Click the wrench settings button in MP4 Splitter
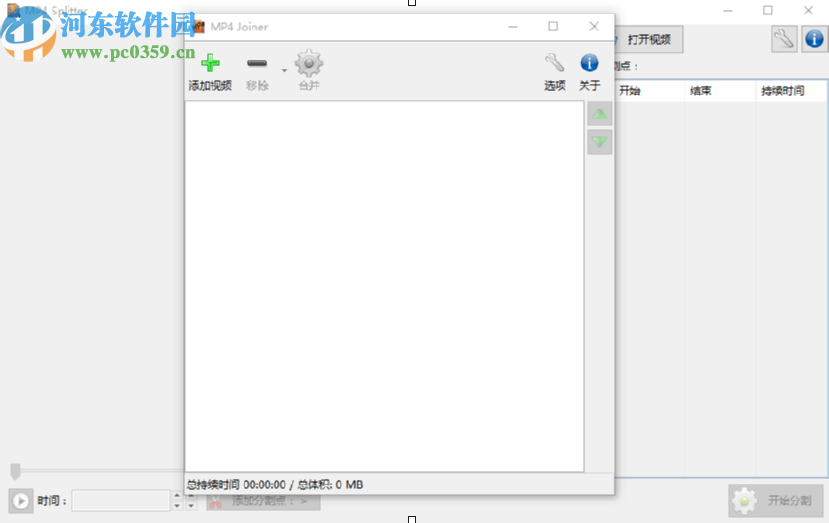The height and width of the screenshot is (523, 829). coord(784,39)
